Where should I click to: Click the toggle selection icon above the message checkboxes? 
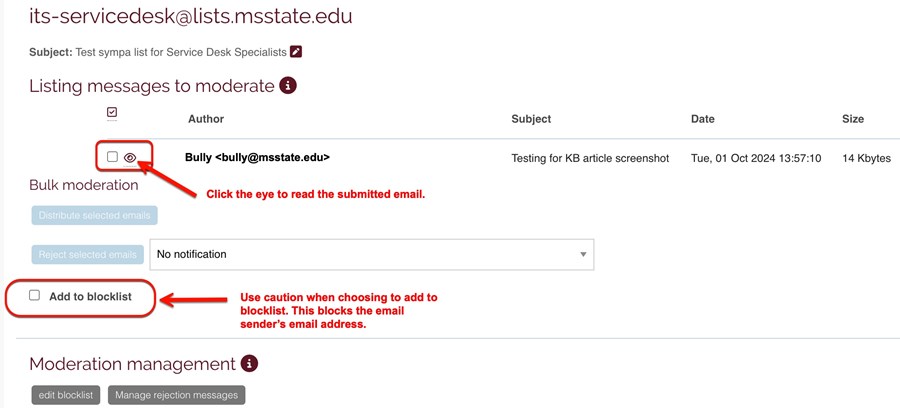click(112, 112)
